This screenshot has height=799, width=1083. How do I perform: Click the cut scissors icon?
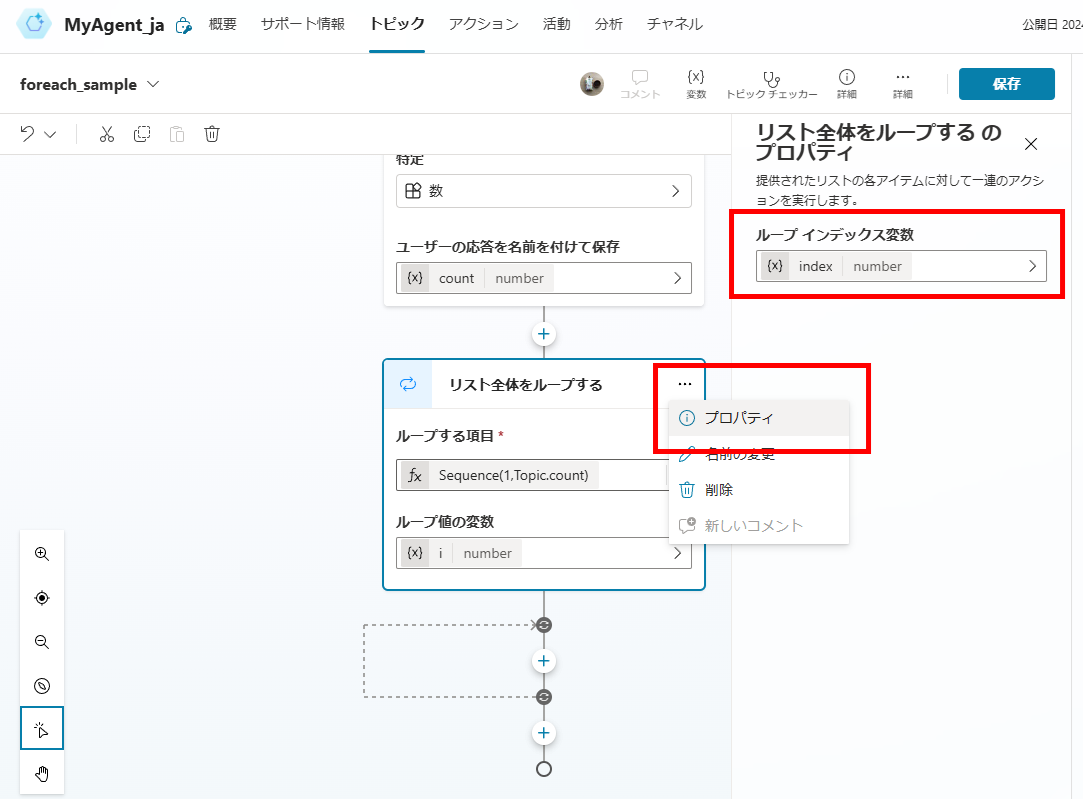point(107,134)
